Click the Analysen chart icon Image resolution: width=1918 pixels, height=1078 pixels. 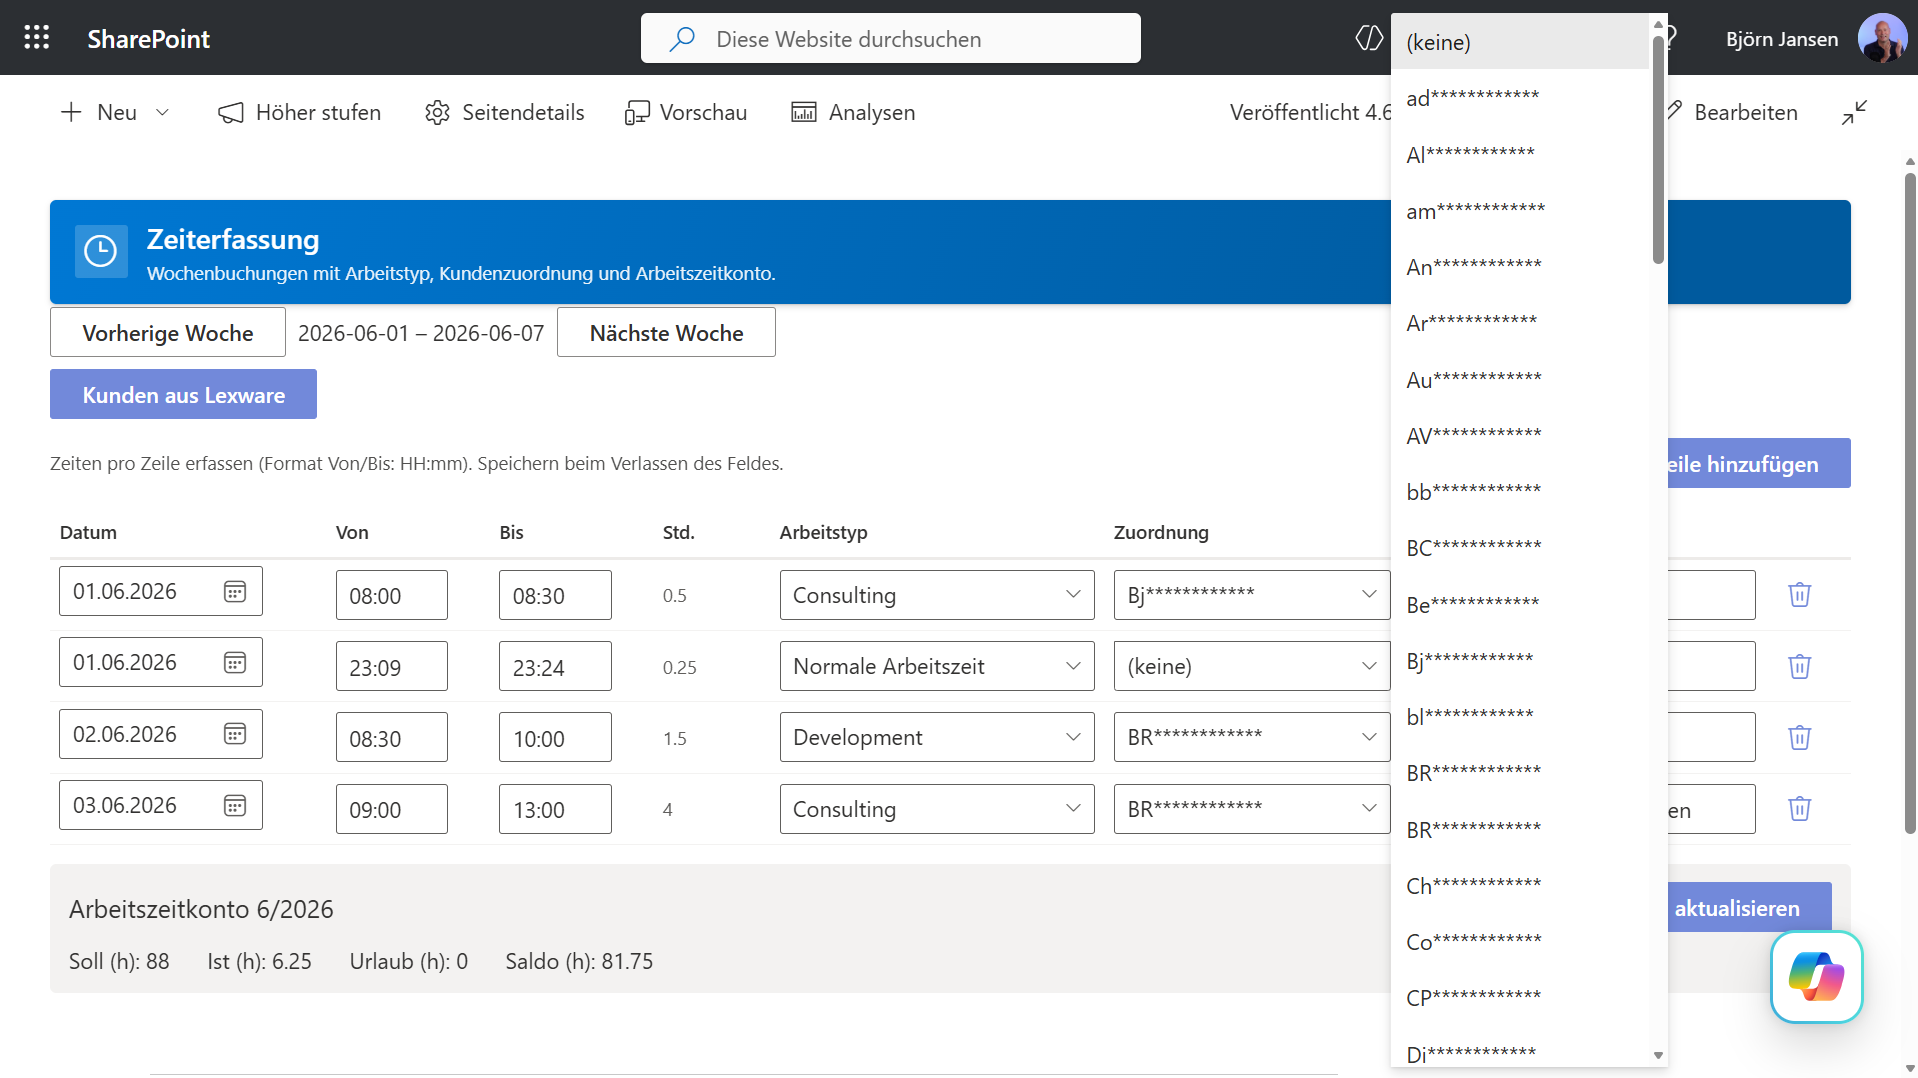[804, 112]
